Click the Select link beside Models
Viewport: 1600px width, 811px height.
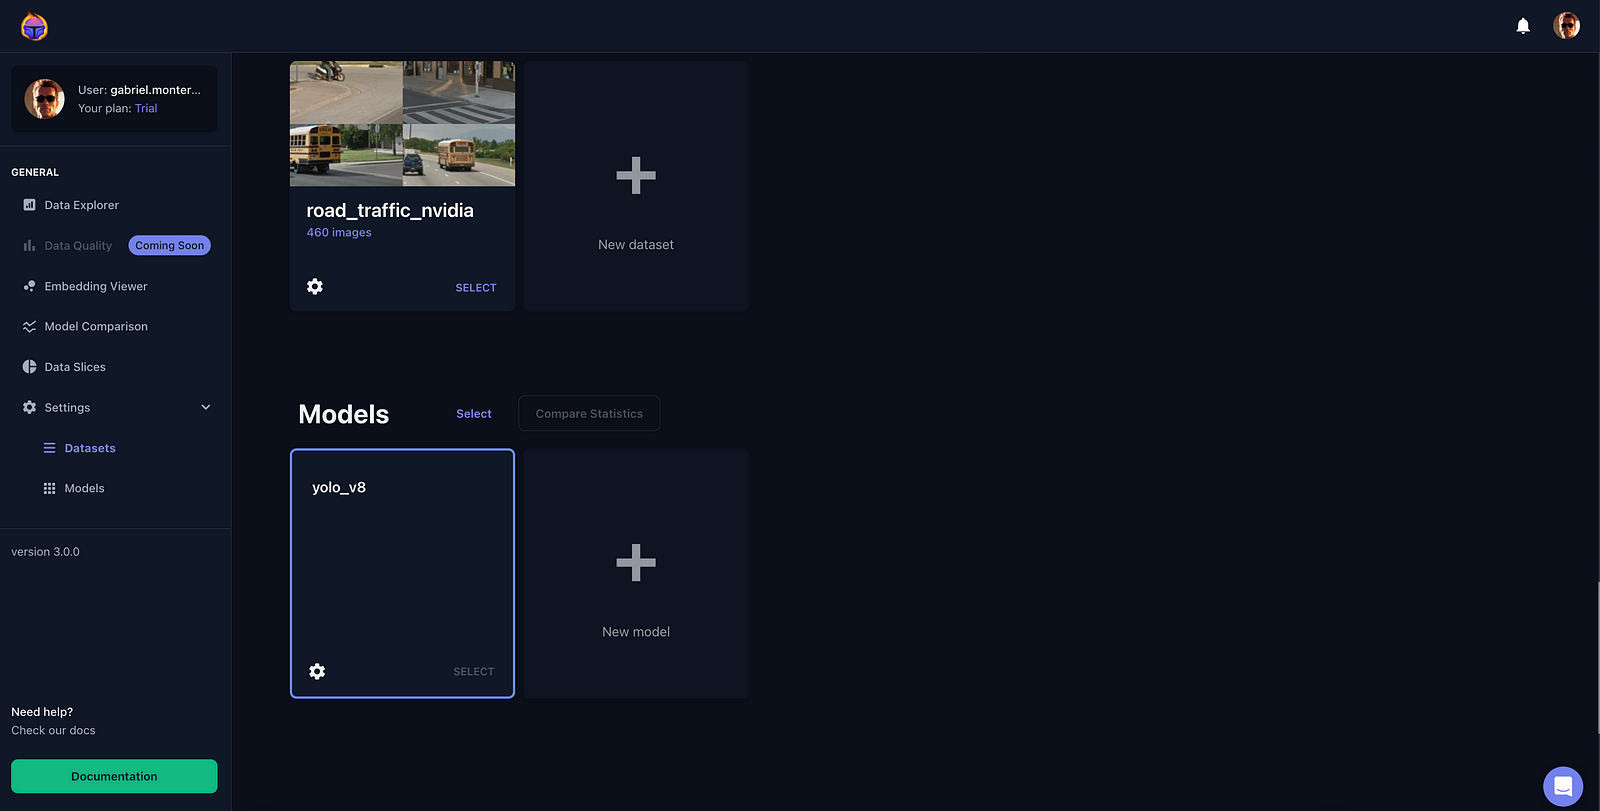(x=474, y=414)
